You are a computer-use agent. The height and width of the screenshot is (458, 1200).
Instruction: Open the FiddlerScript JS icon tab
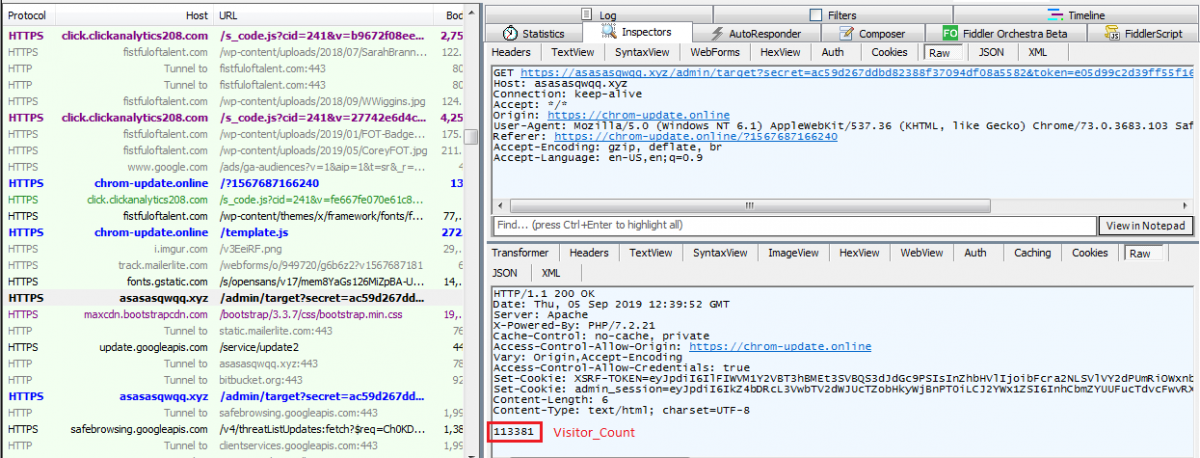1112,33
